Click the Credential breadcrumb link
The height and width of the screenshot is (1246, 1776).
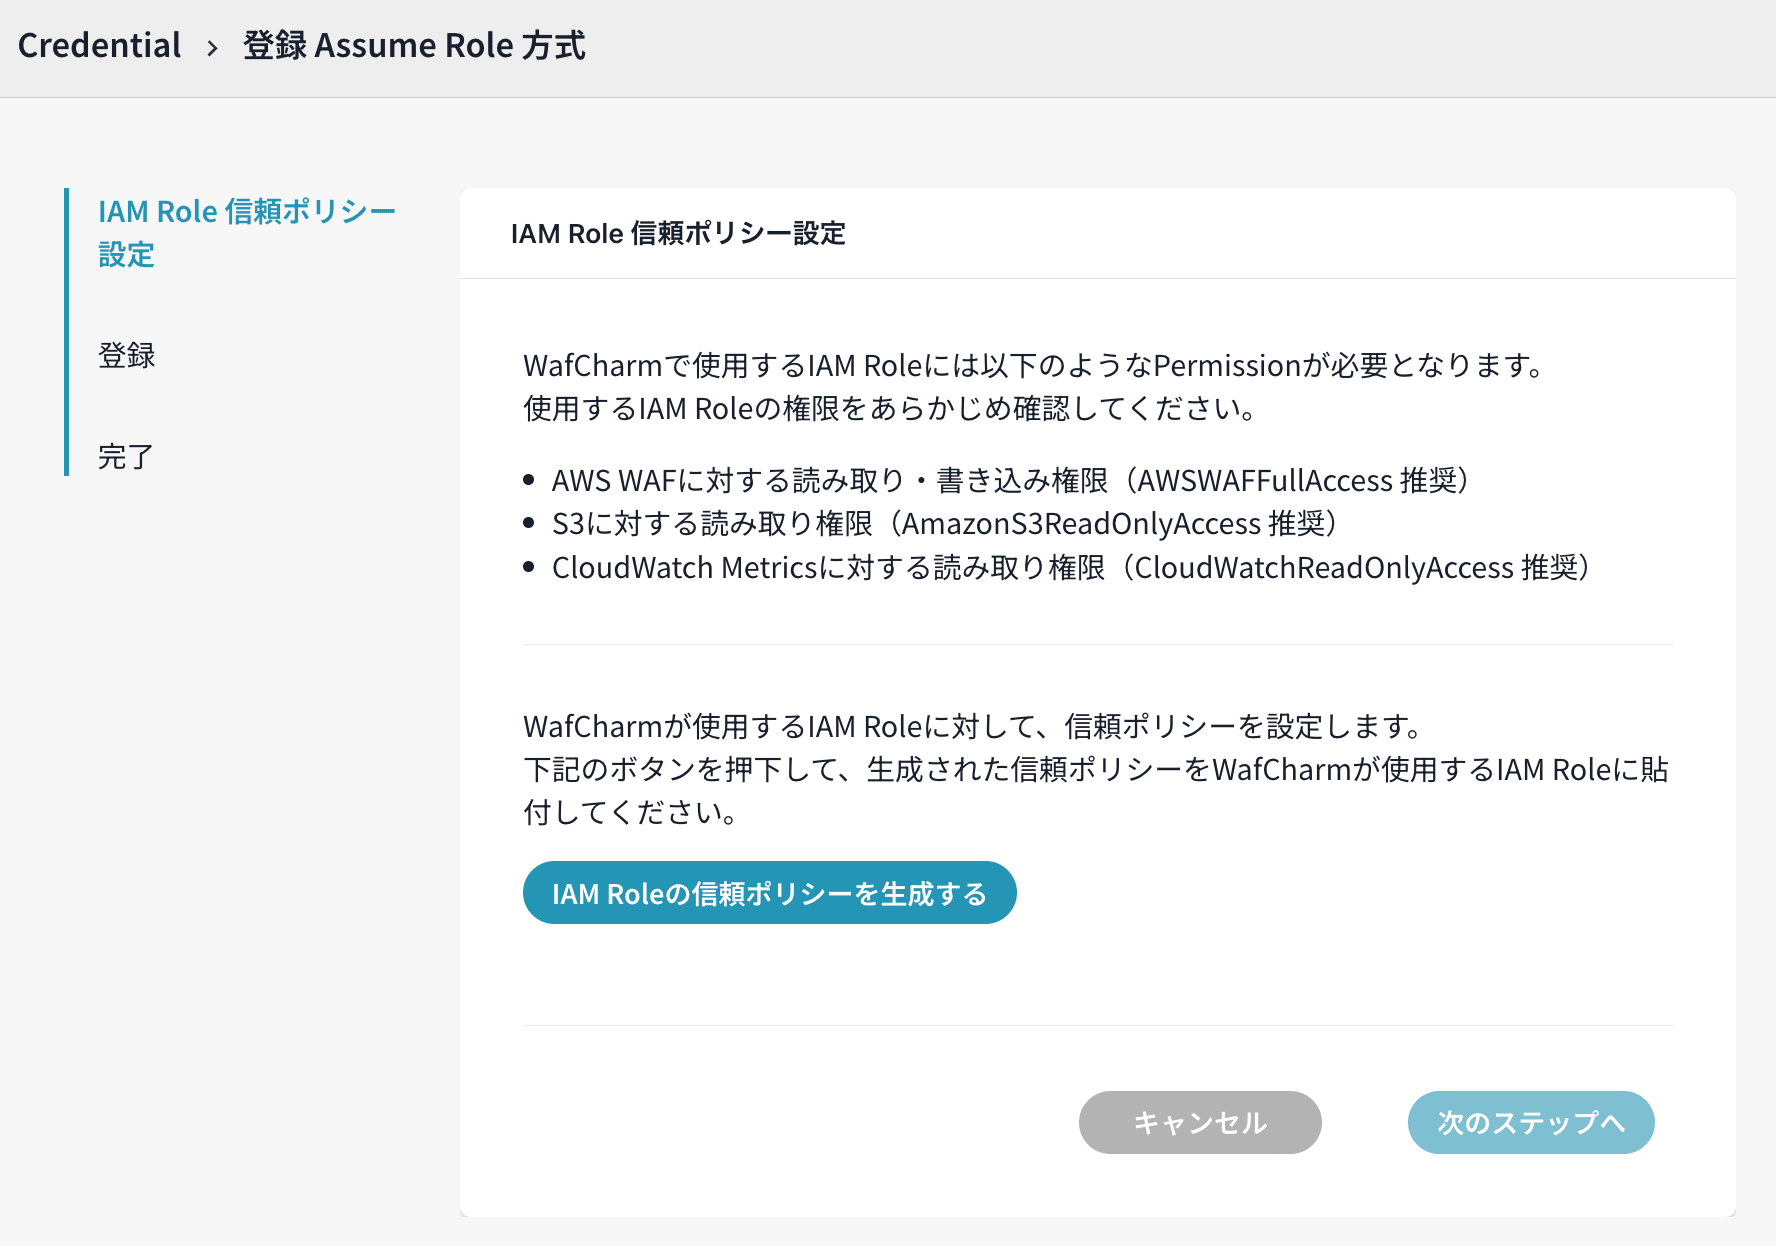[99, 46]
